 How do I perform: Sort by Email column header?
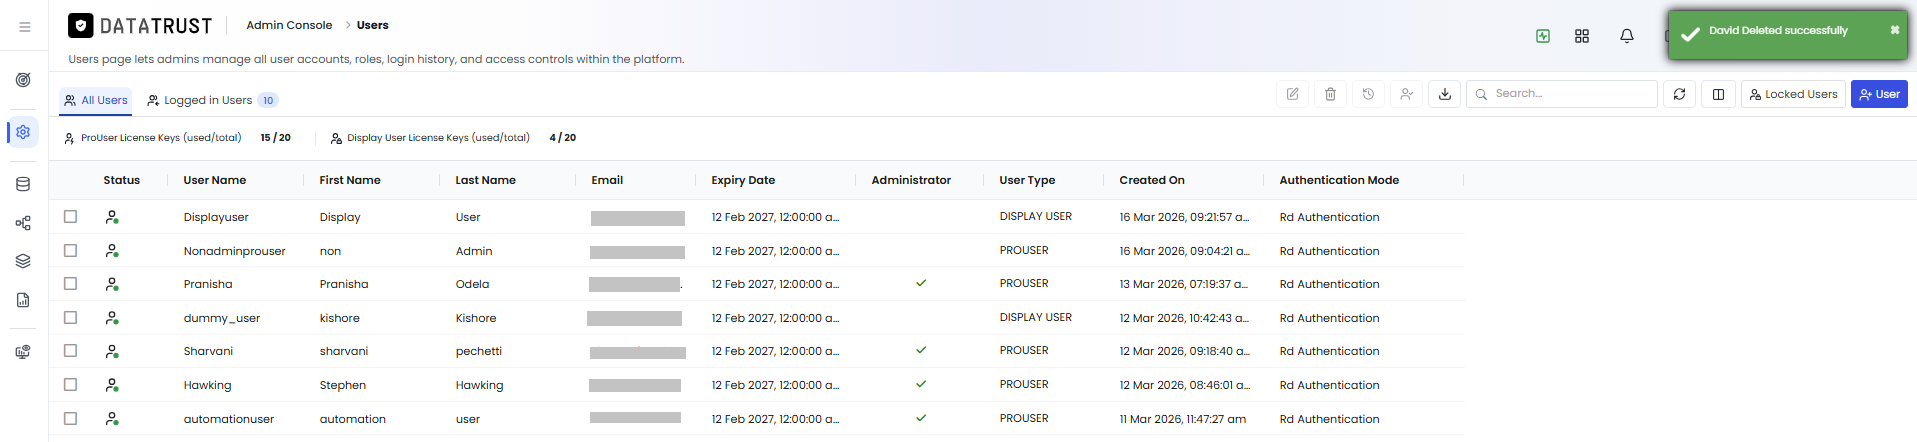pos(607,180)
